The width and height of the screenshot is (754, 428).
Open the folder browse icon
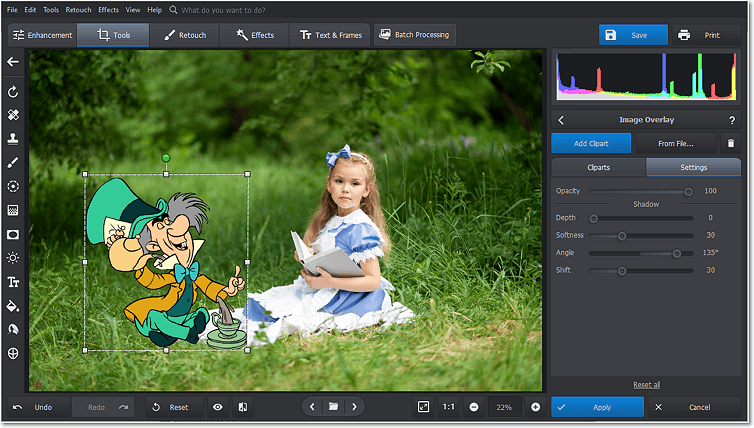[333, 407]
